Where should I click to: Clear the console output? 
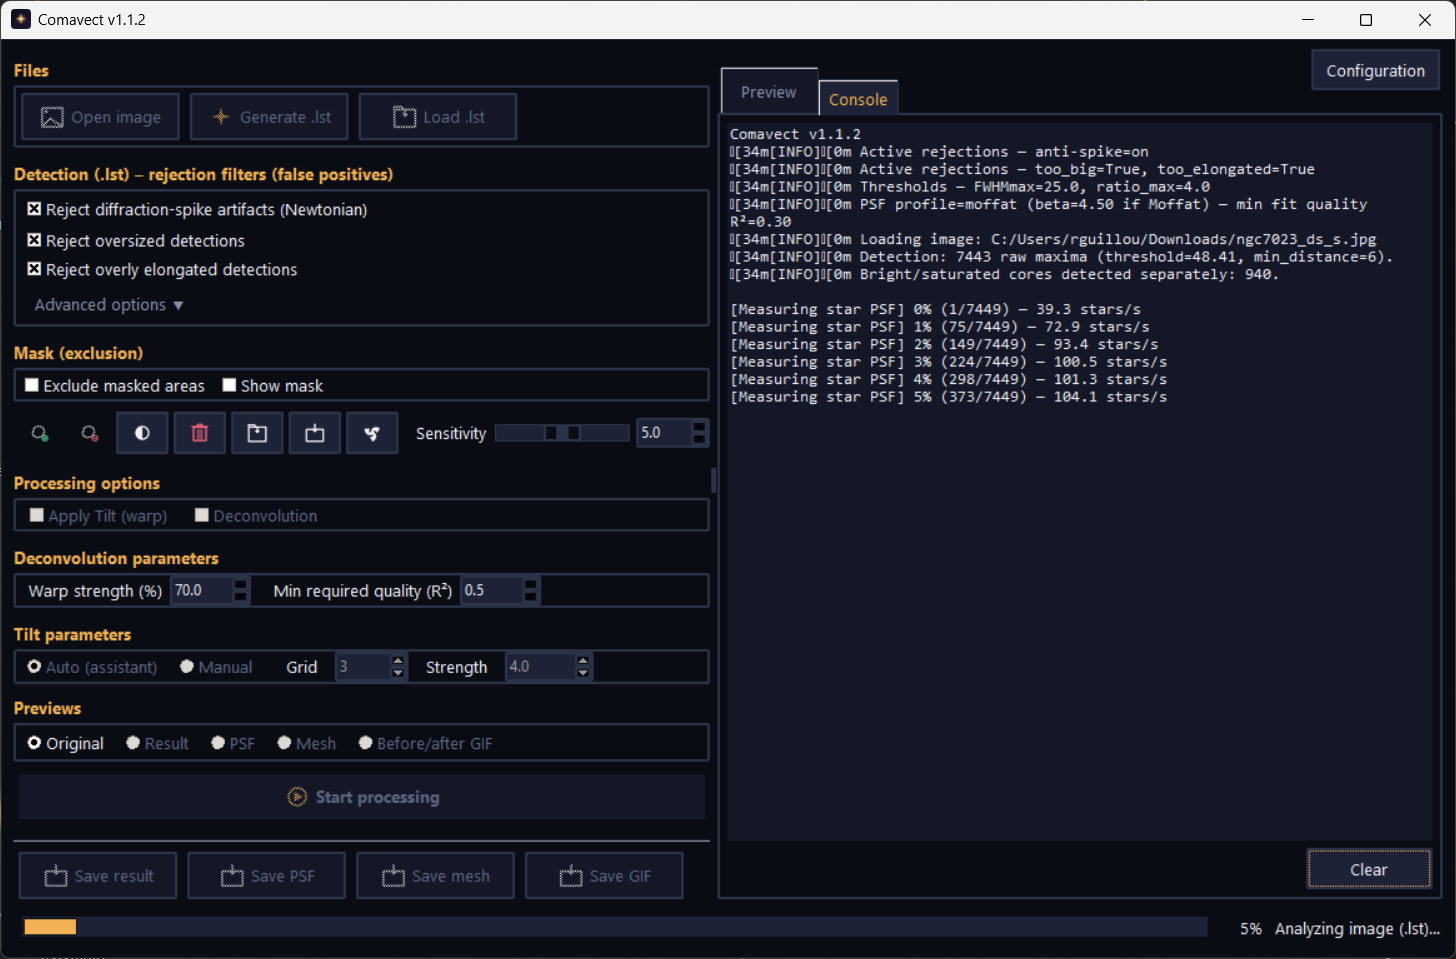pyautogui.click(x=1369, y=870)
